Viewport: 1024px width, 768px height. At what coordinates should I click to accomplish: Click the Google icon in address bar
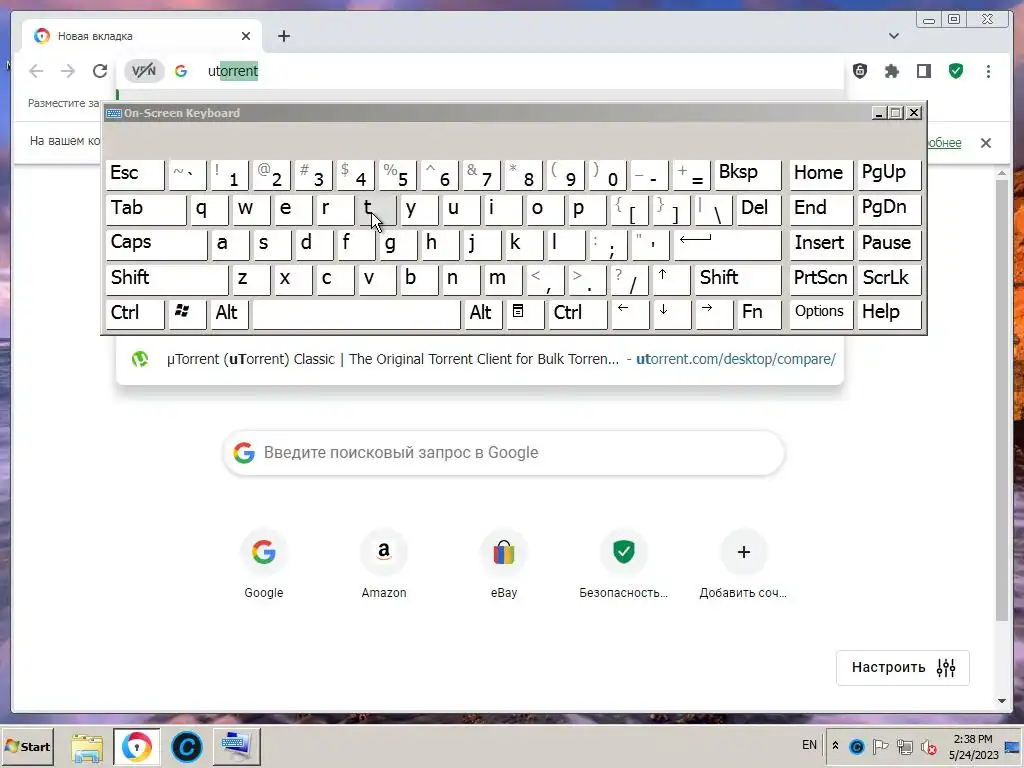[x=182, y=71]
